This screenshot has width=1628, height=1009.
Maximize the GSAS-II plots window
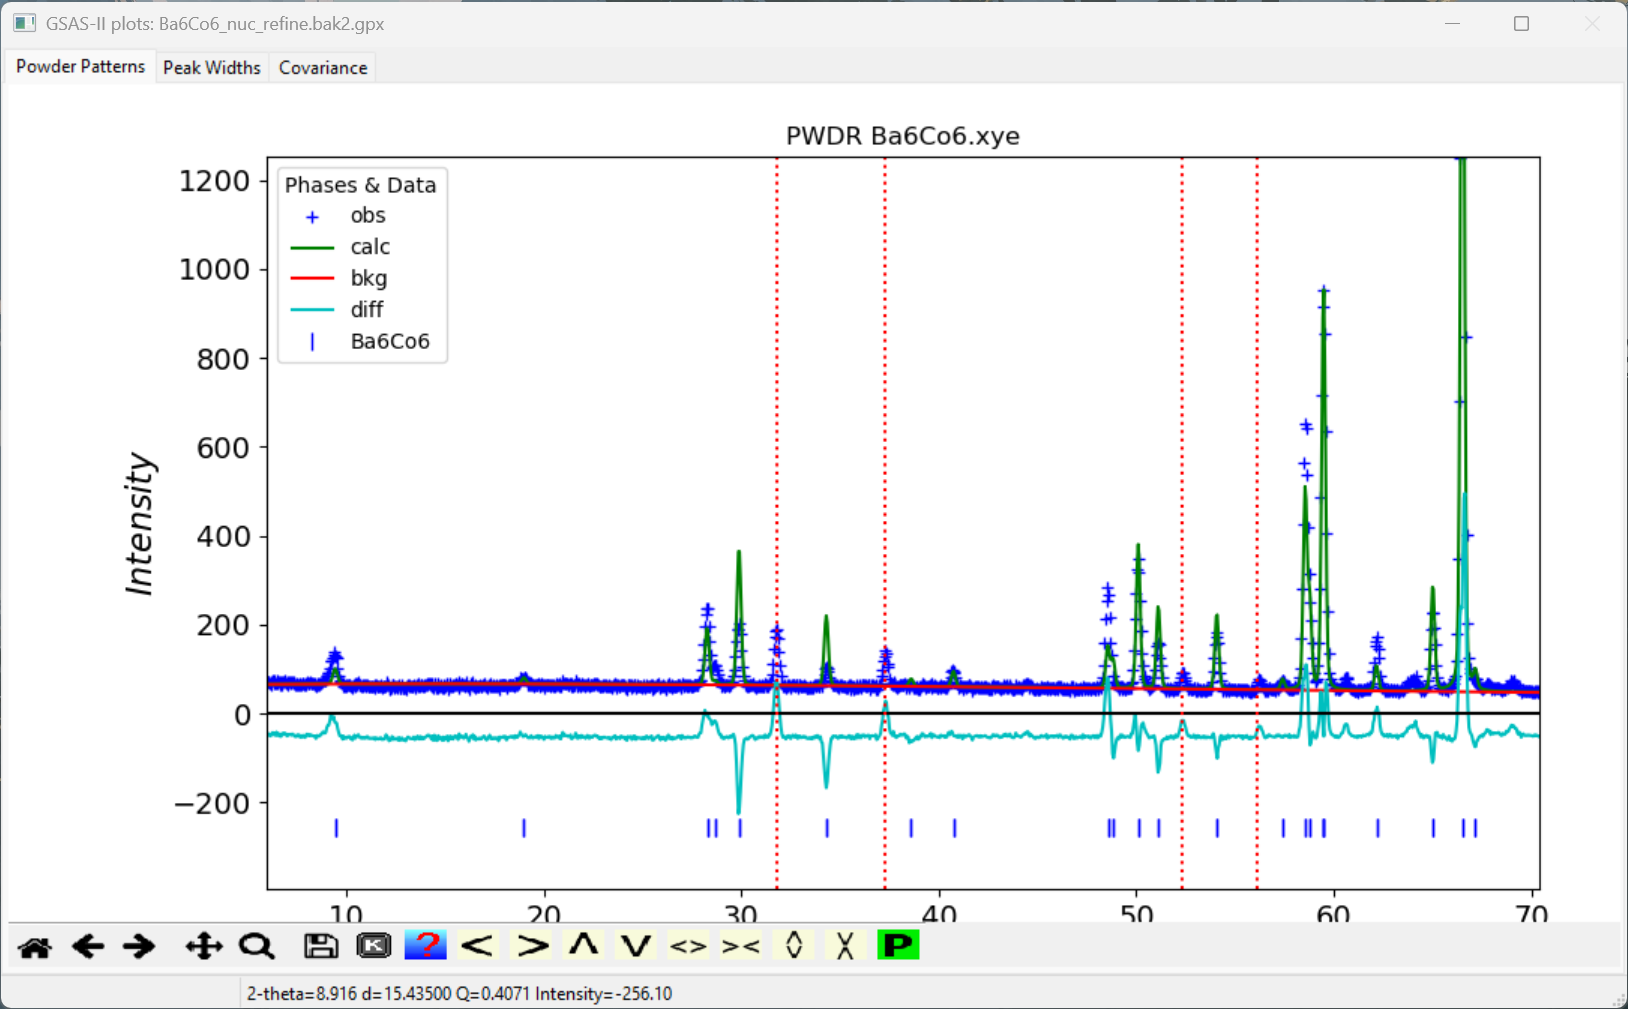pyautogui.click(x=1521, y=23)
